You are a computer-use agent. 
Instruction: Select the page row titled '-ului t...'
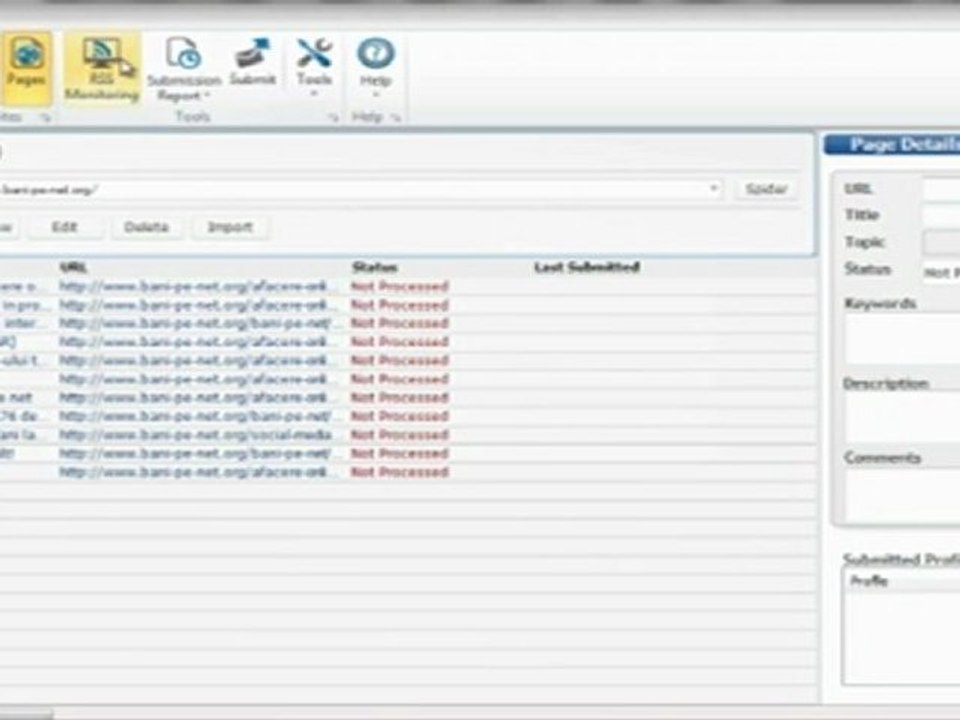coord(407,360)
